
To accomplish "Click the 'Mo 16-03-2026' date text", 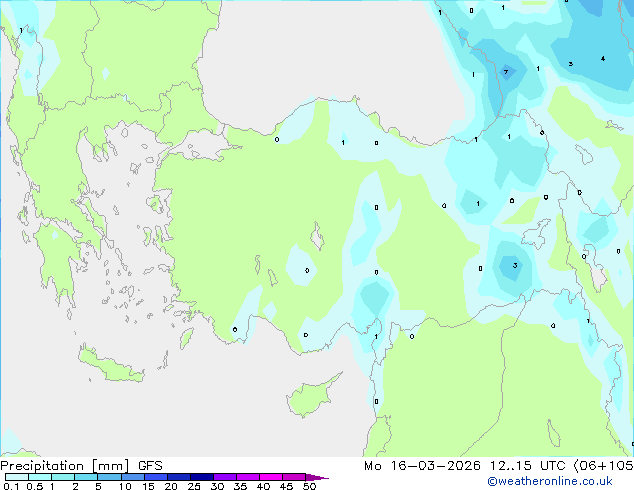I will (x=422, y=466).
